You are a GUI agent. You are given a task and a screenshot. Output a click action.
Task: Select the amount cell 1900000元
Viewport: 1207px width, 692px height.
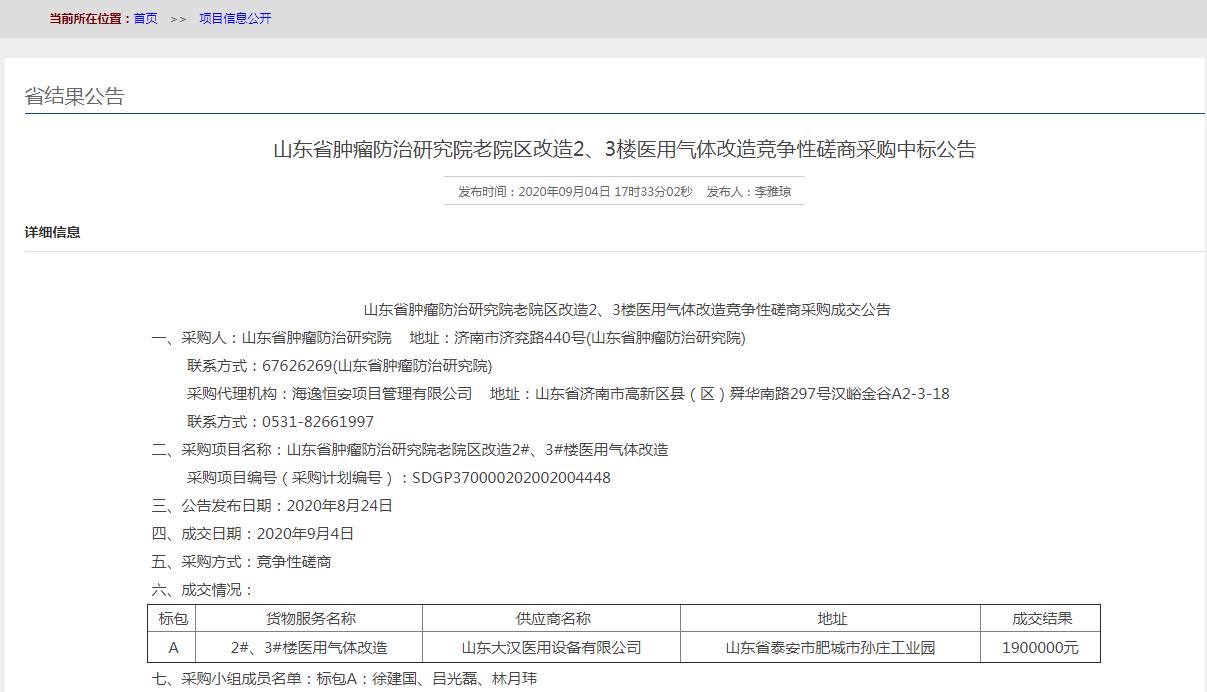(1041, 648)
